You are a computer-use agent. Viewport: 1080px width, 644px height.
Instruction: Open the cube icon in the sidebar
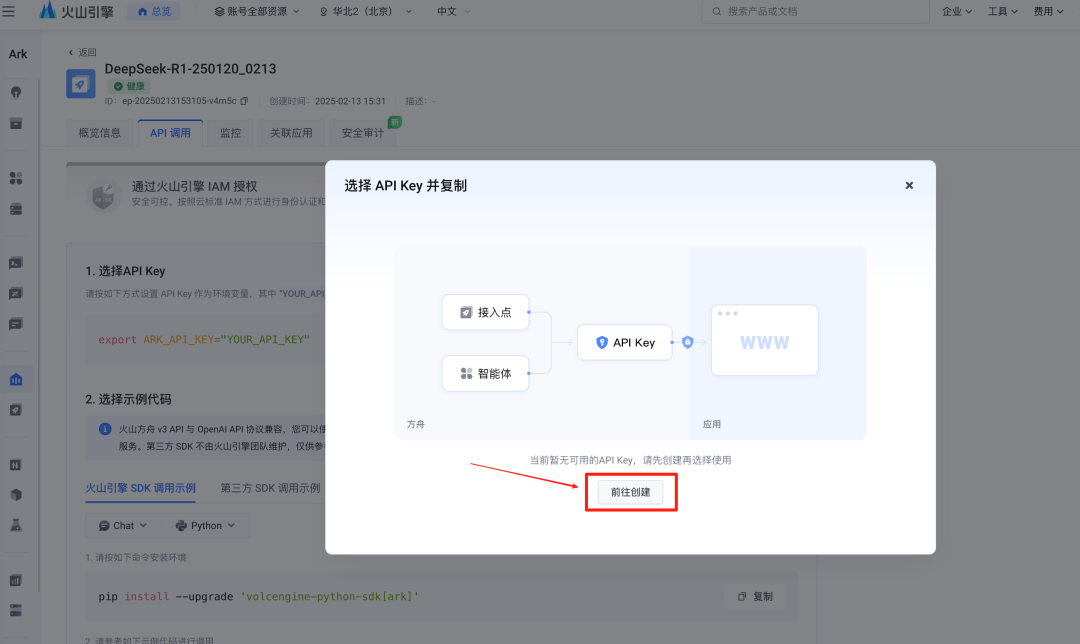16,495
